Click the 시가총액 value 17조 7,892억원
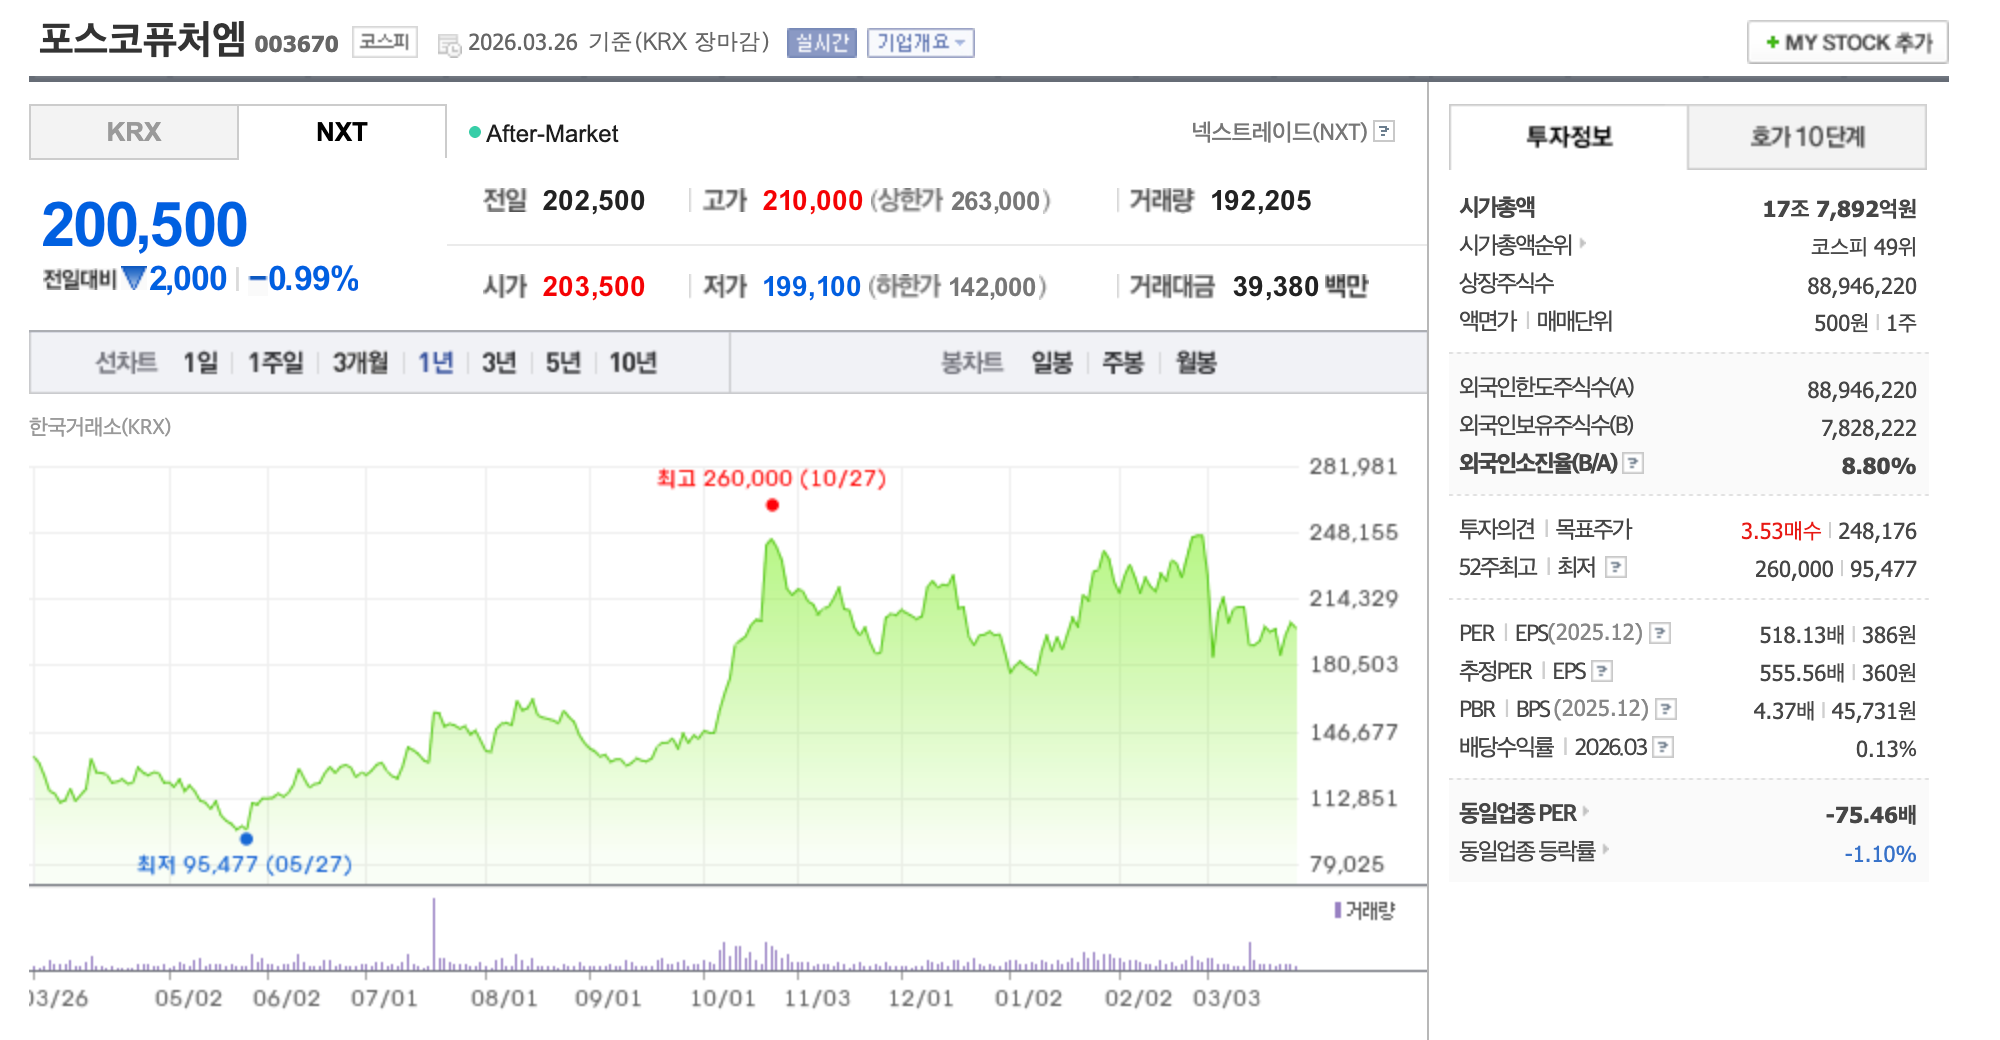This screenshot has width=2000, height=1040. point(1839,209)
